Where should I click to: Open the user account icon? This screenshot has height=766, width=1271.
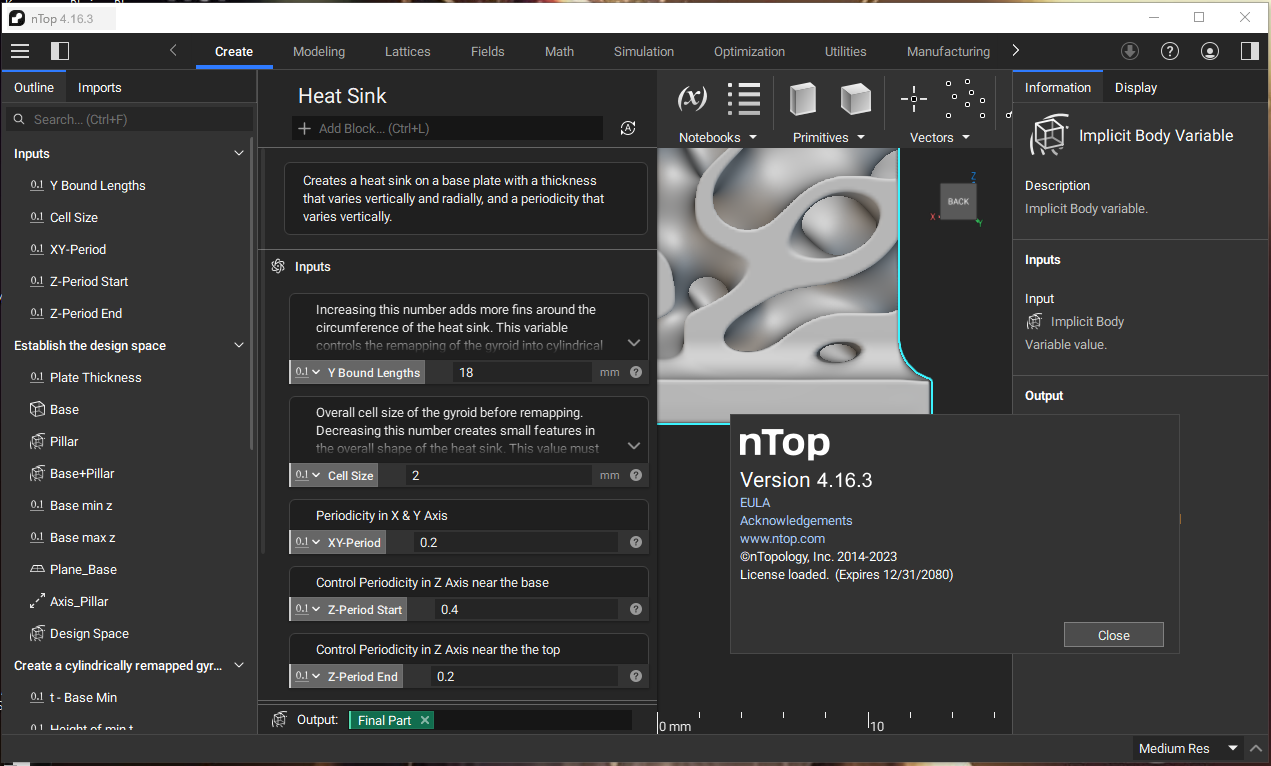(x=1209, y=51)
